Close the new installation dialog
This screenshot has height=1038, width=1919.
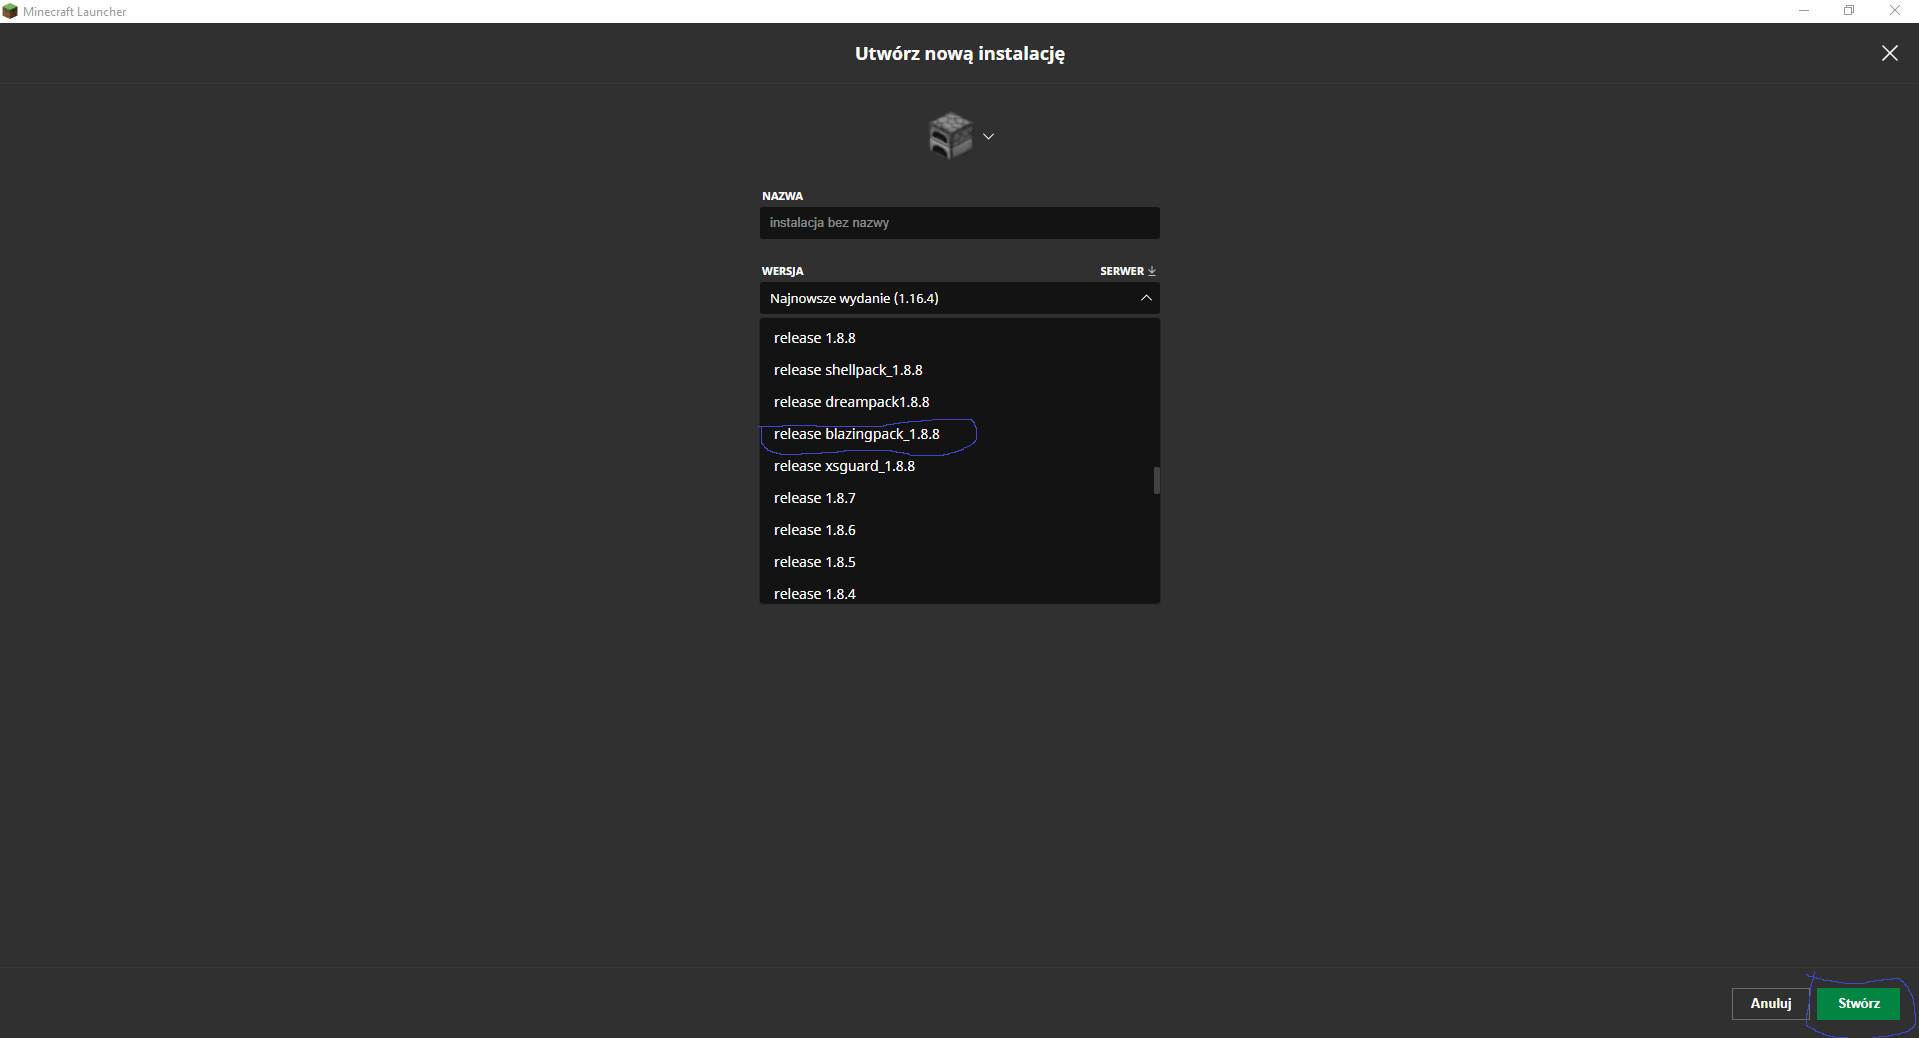point(1889,53)
